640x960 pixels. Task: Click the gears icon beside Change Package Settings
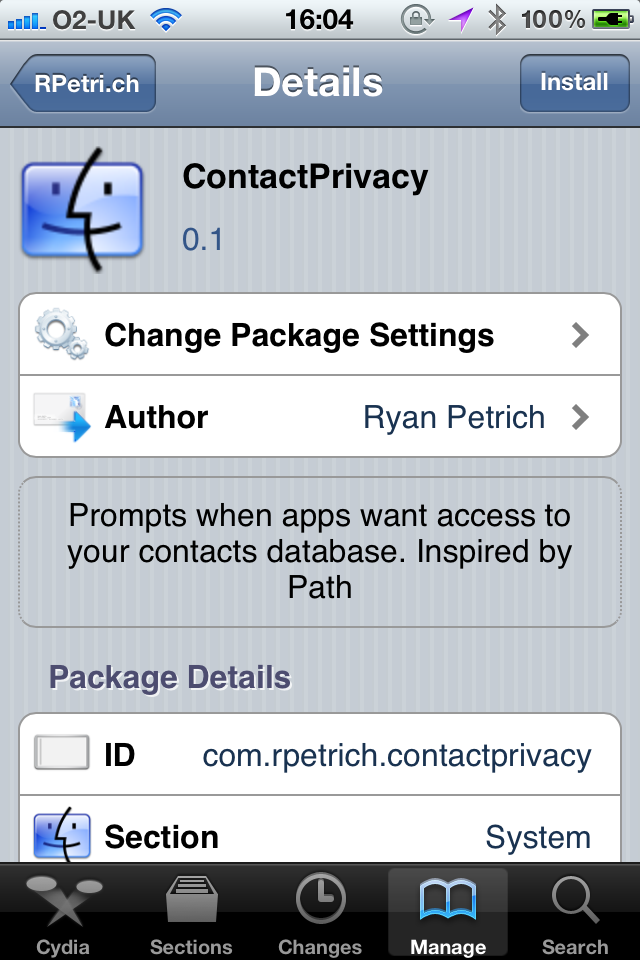[x=61, y=334]
